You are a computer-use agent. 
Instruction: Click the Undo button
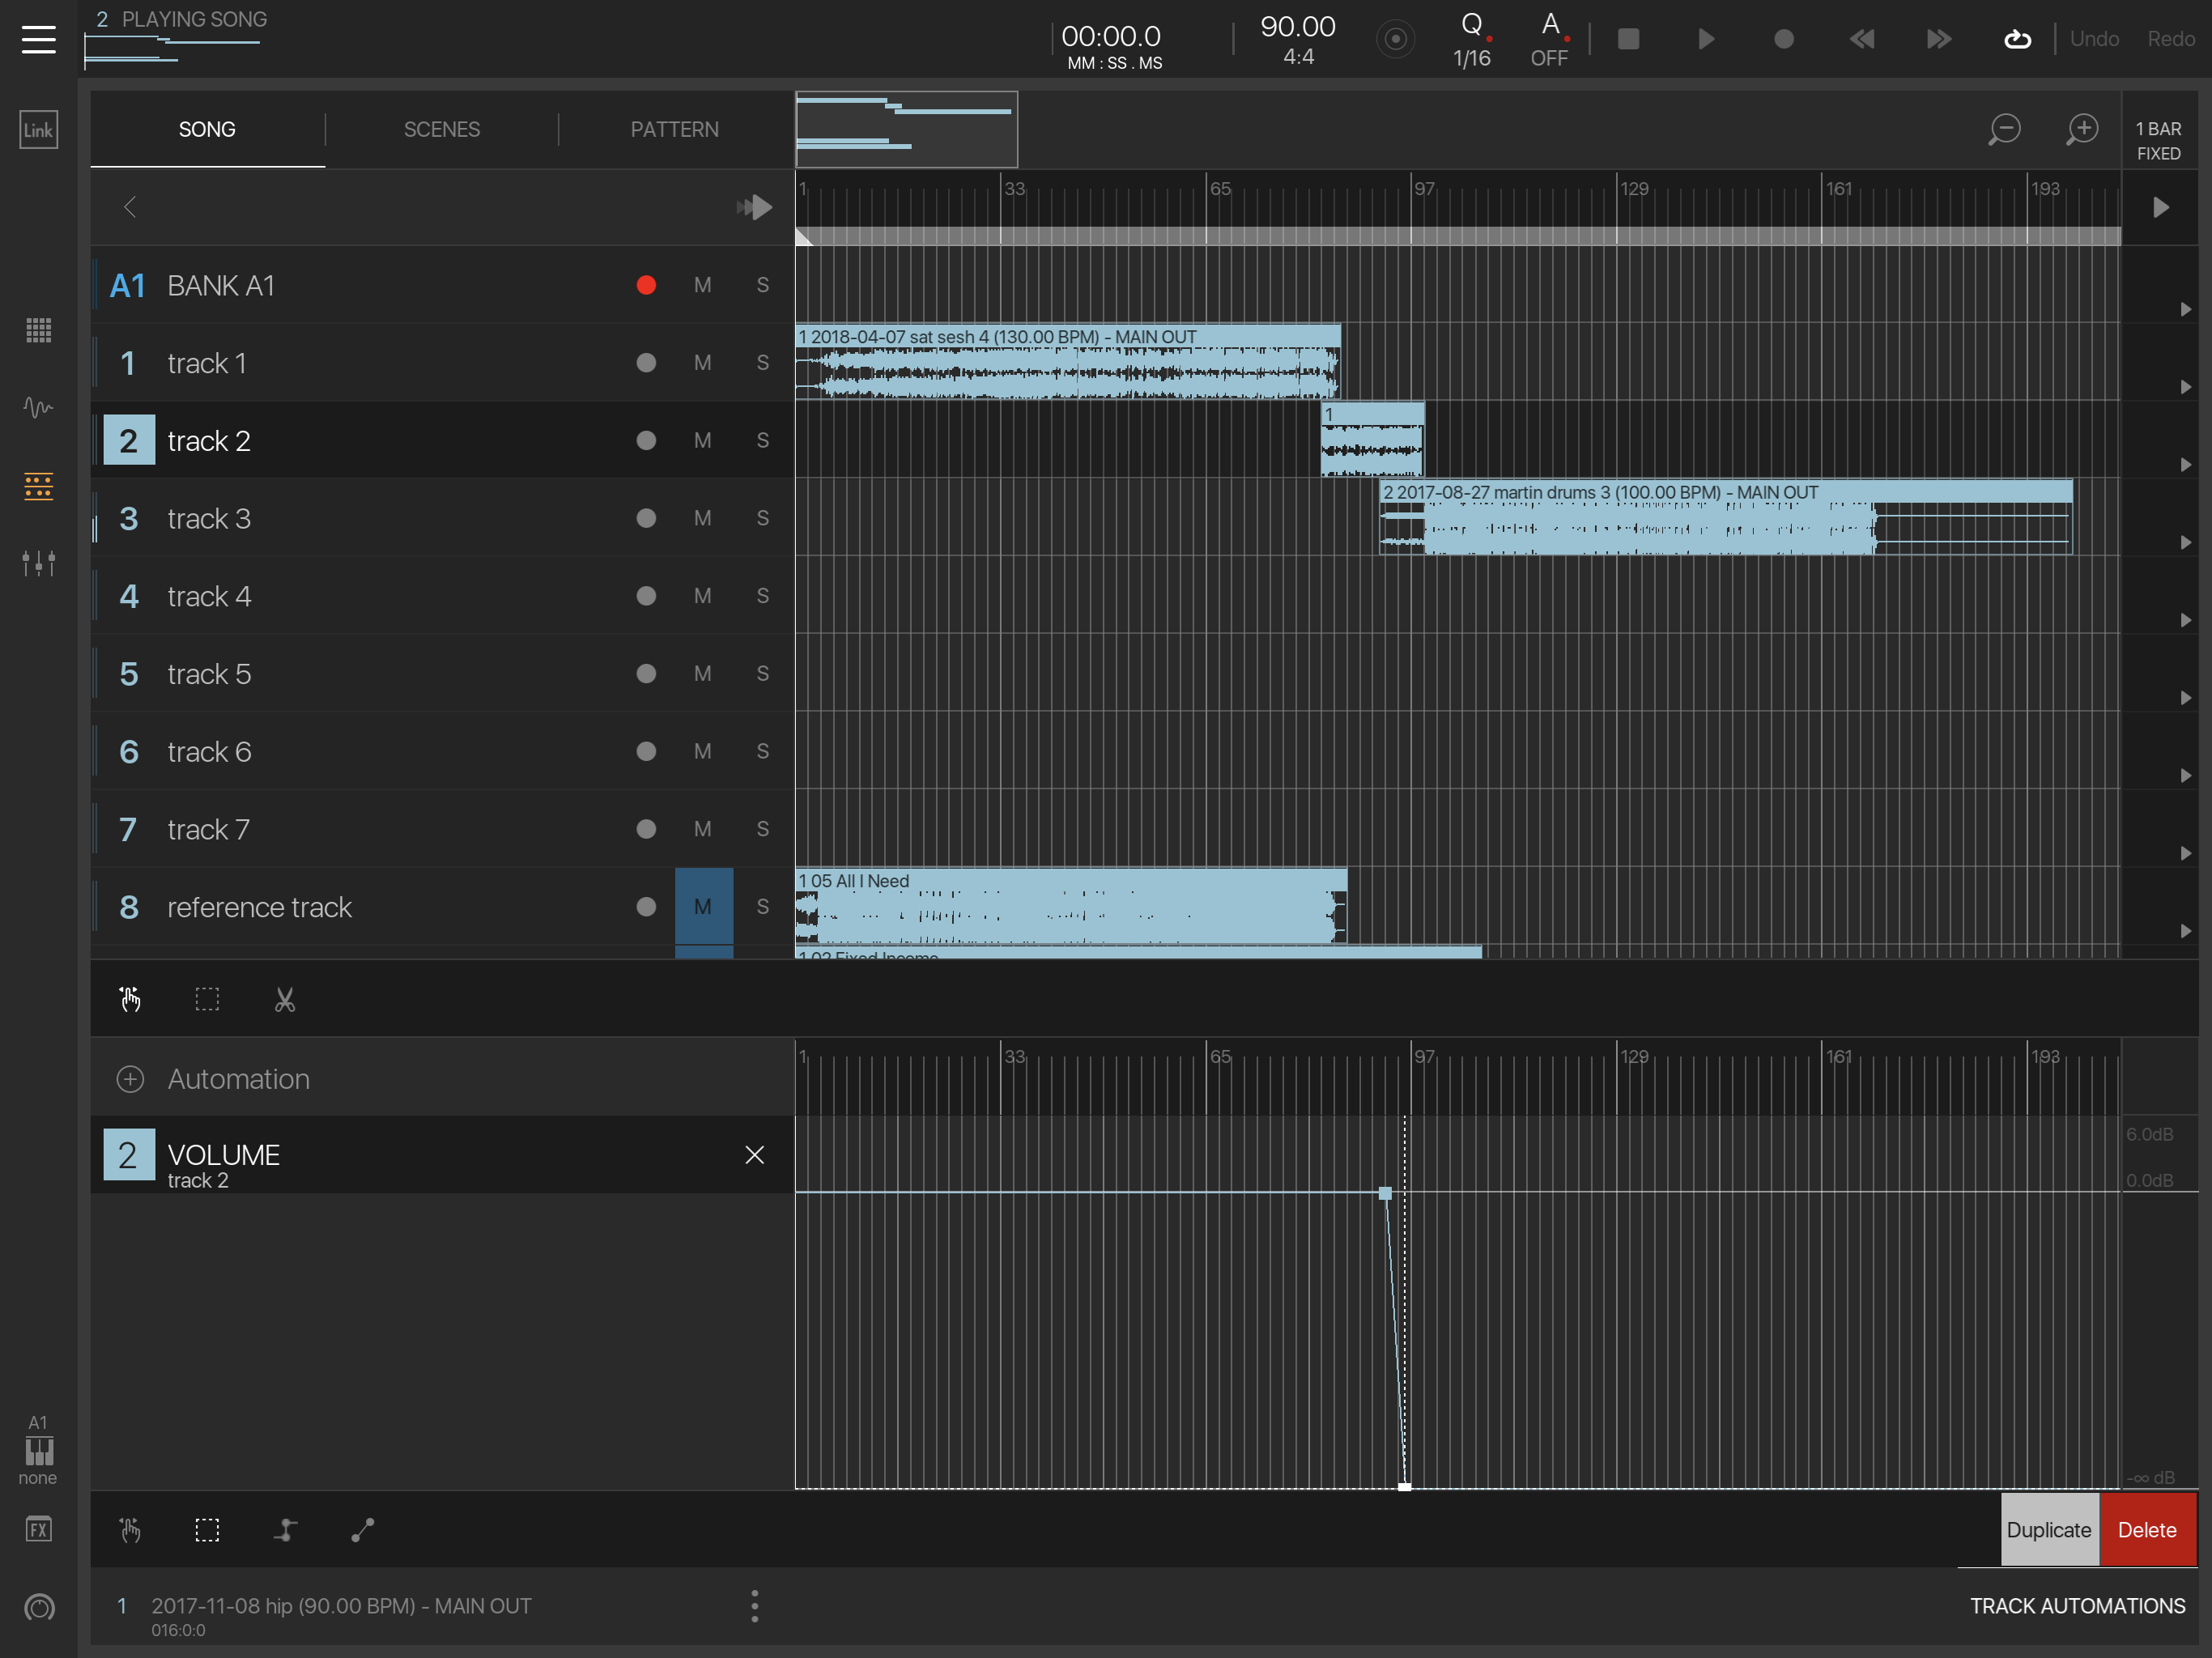click(x=2094, y=39)
